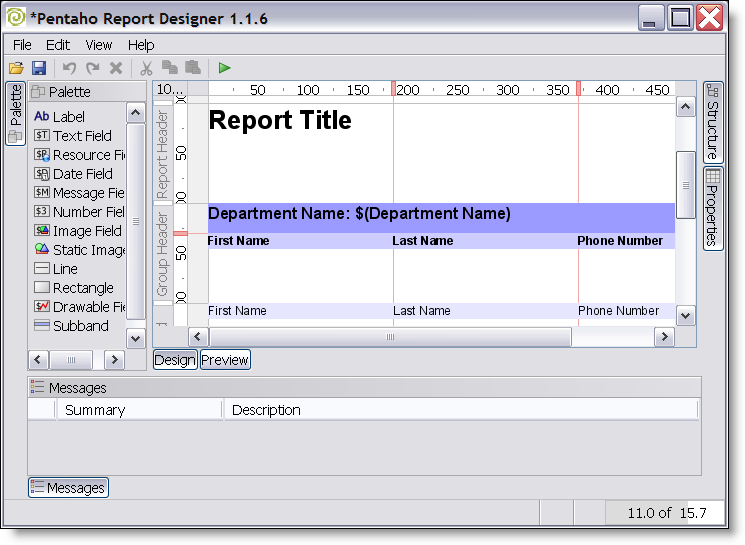Click the Copy icon in the toolbar
The height and width of the screenshot is (545, 745).
(170, 67)
